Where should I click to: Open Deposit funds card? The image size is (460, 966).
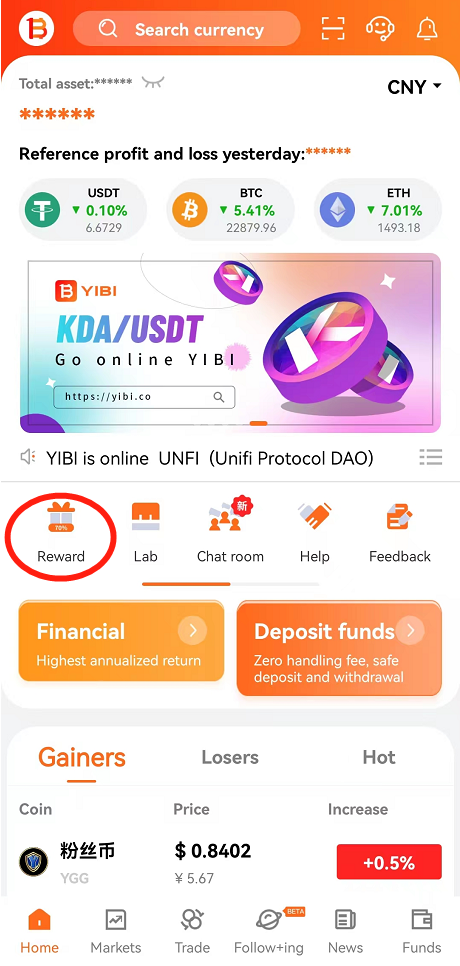pos(339,648)
